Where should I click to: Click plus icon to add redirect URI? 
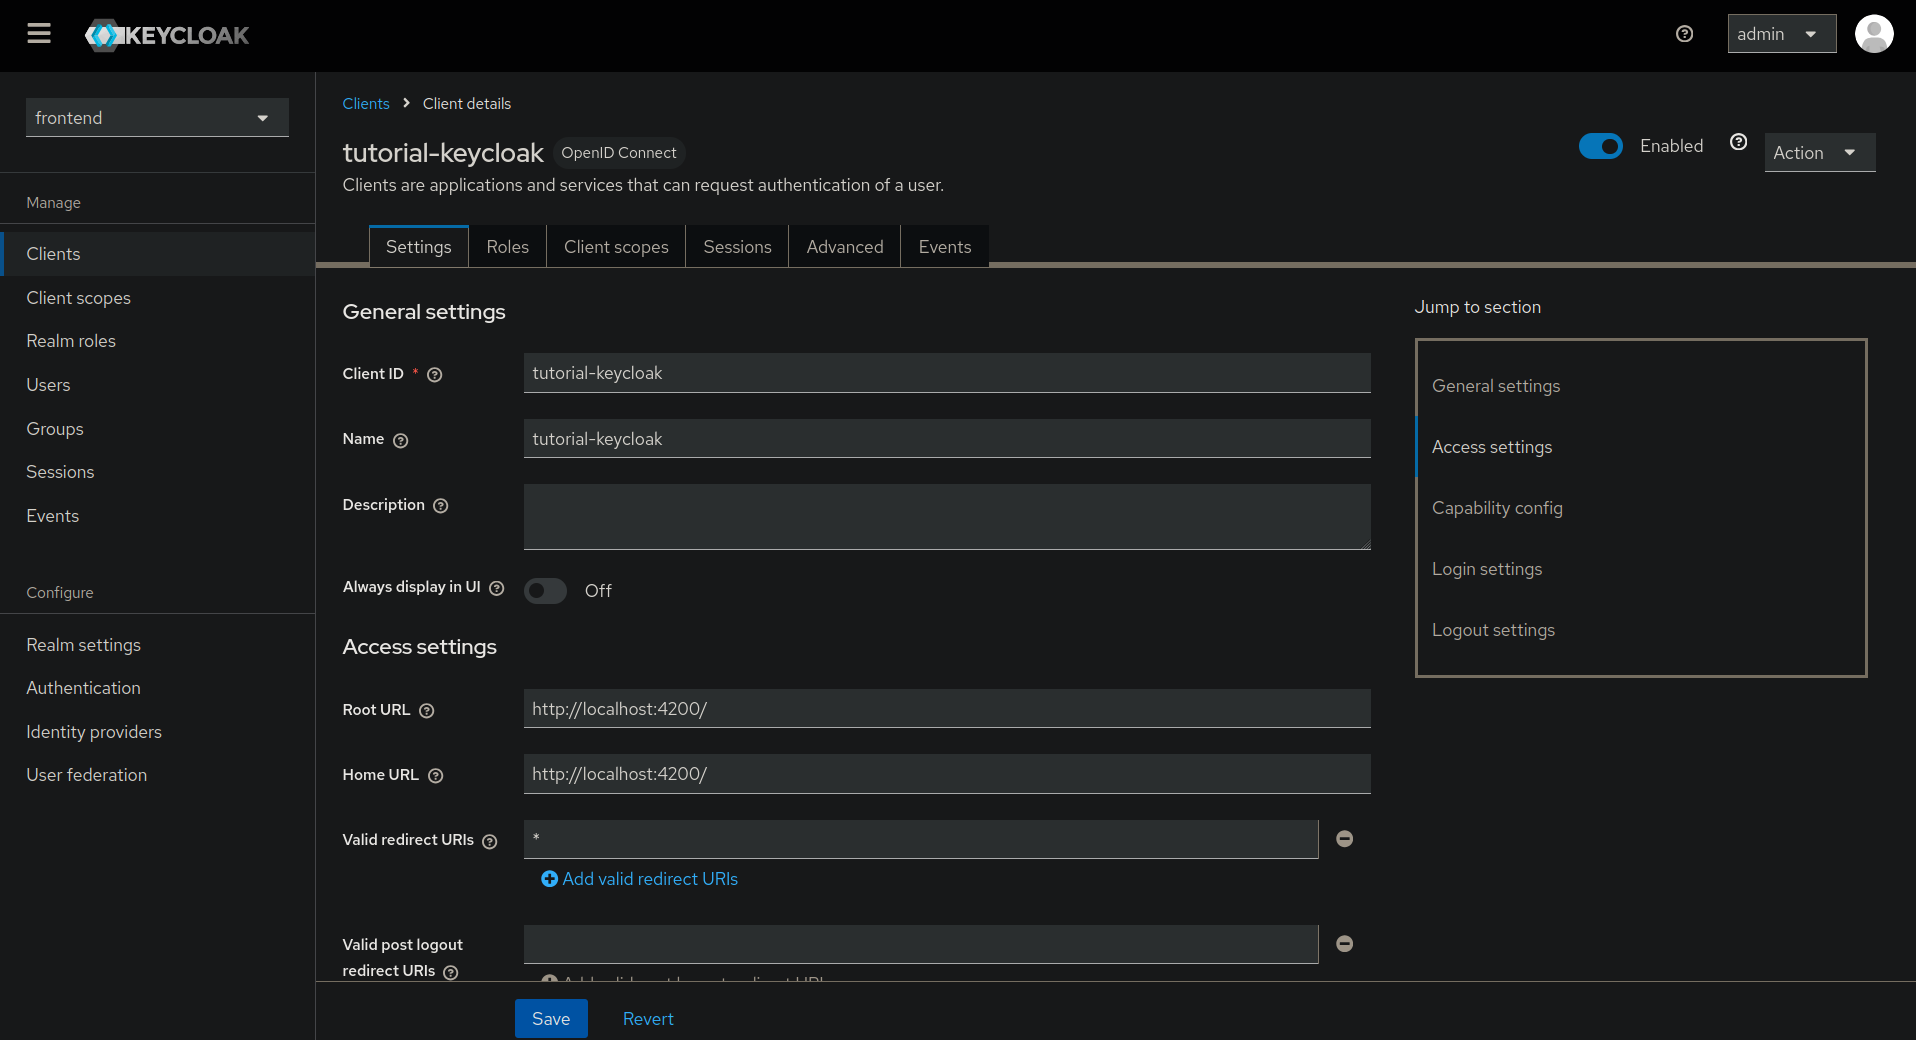pos(549,879)
